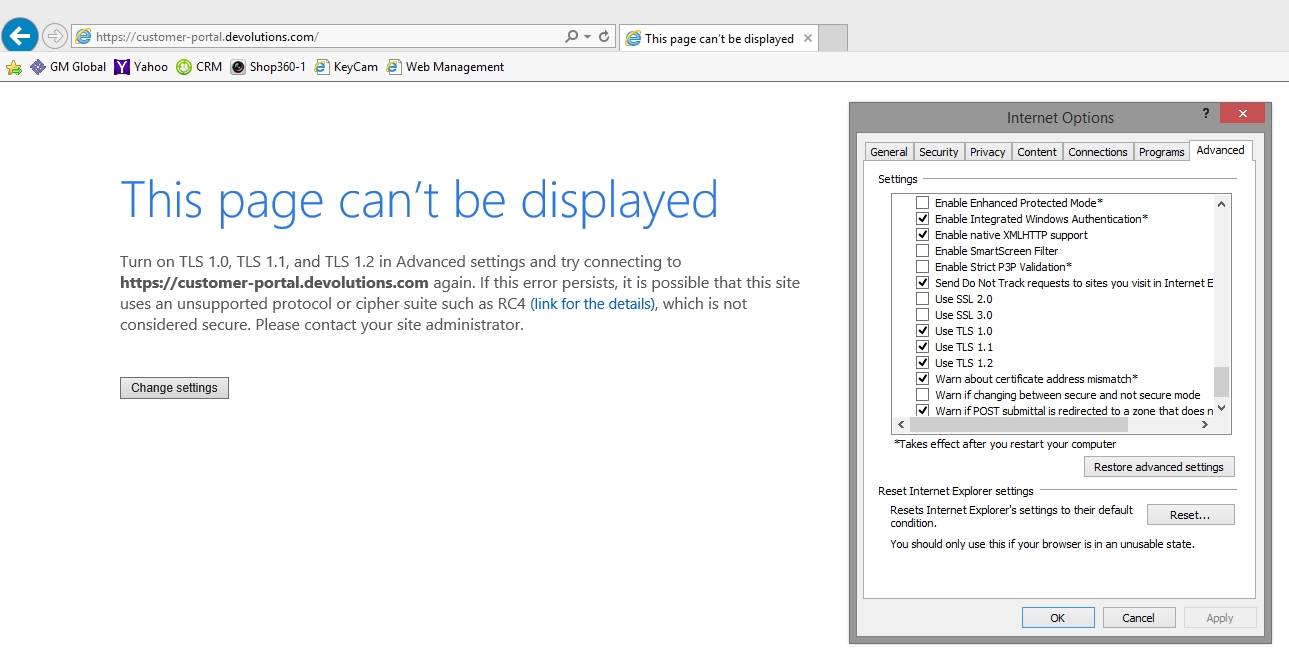The width and height of the screenshot is (1289, 665).
Task: Uncheck the Use TLS 1.0 option
Action: pyautogui.click(x=923, y=331)
